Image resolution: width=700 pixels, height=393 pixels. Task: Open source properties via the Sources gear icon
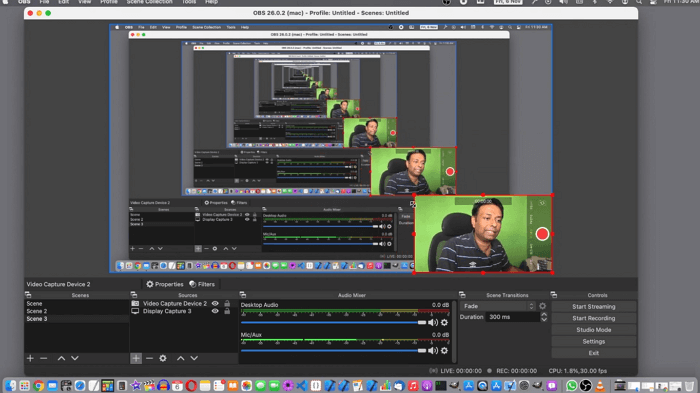click(163, 358)
